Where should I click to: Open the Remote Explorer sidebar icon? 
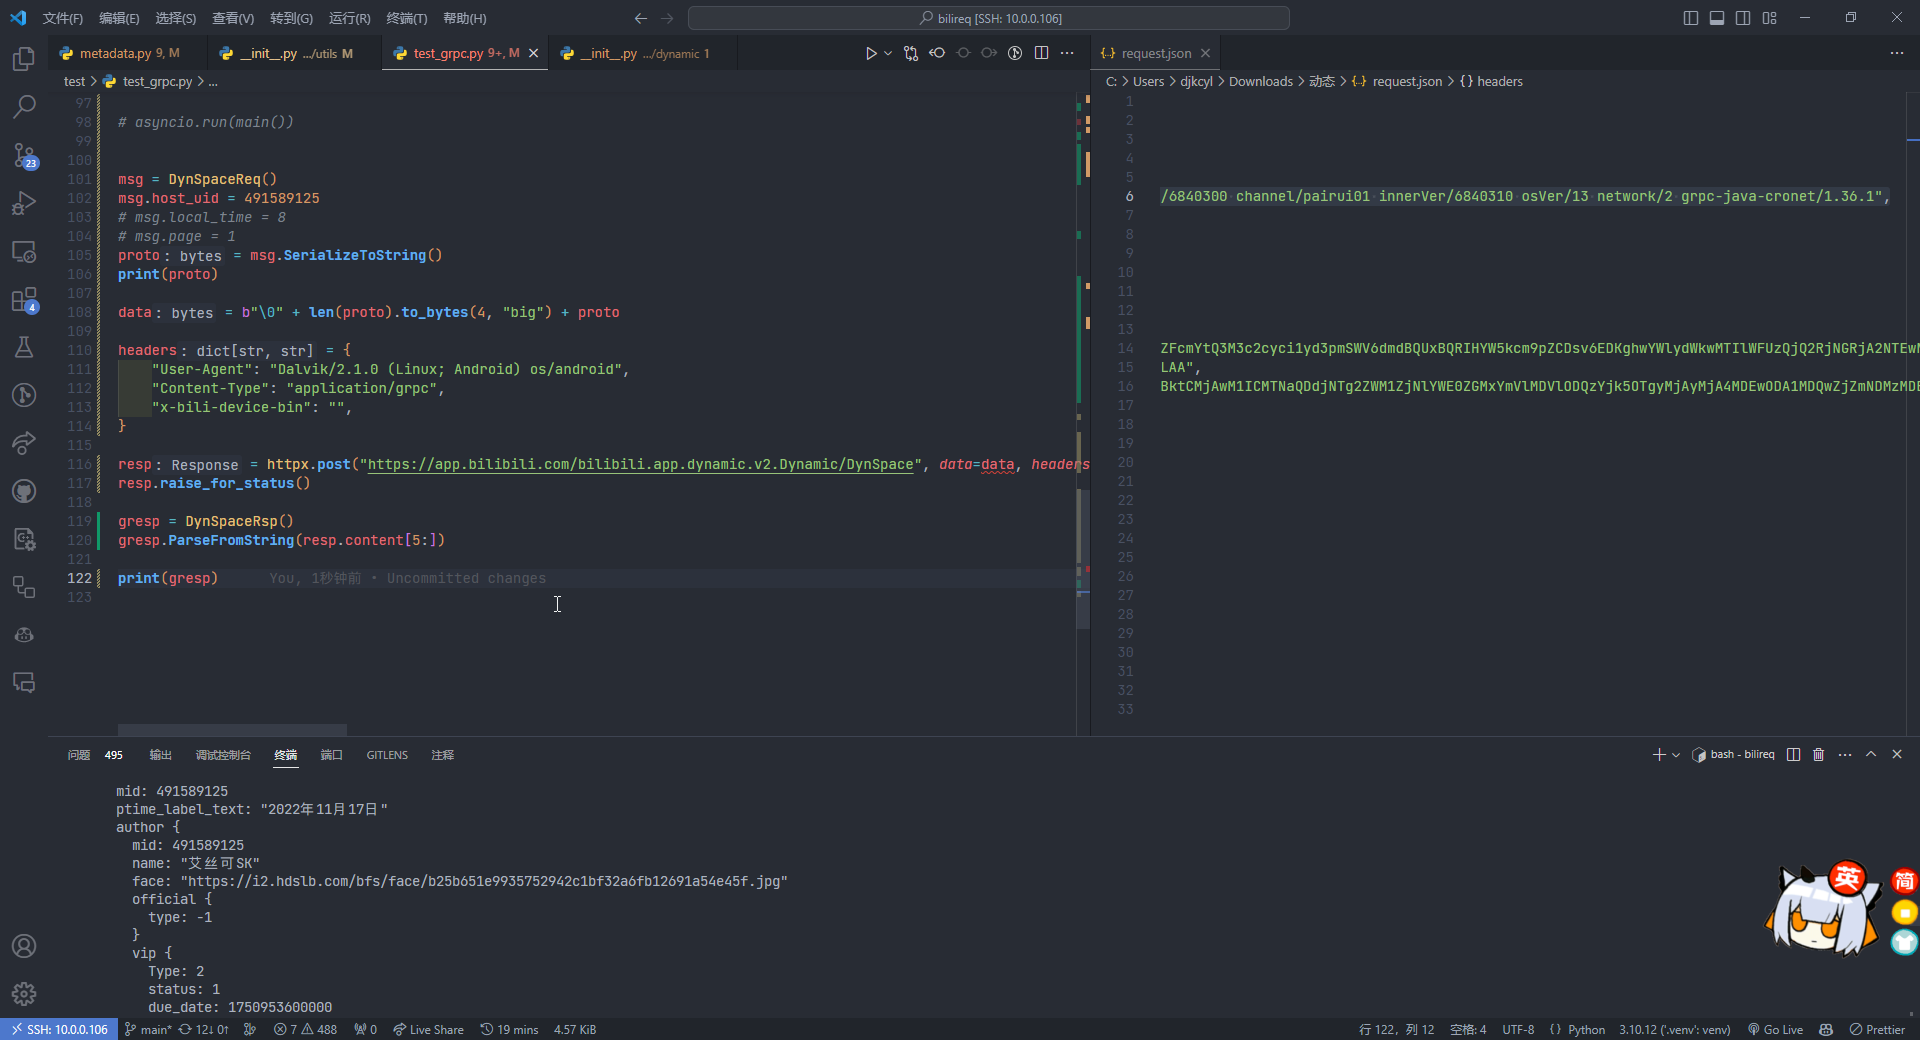(x=24, y=252)
